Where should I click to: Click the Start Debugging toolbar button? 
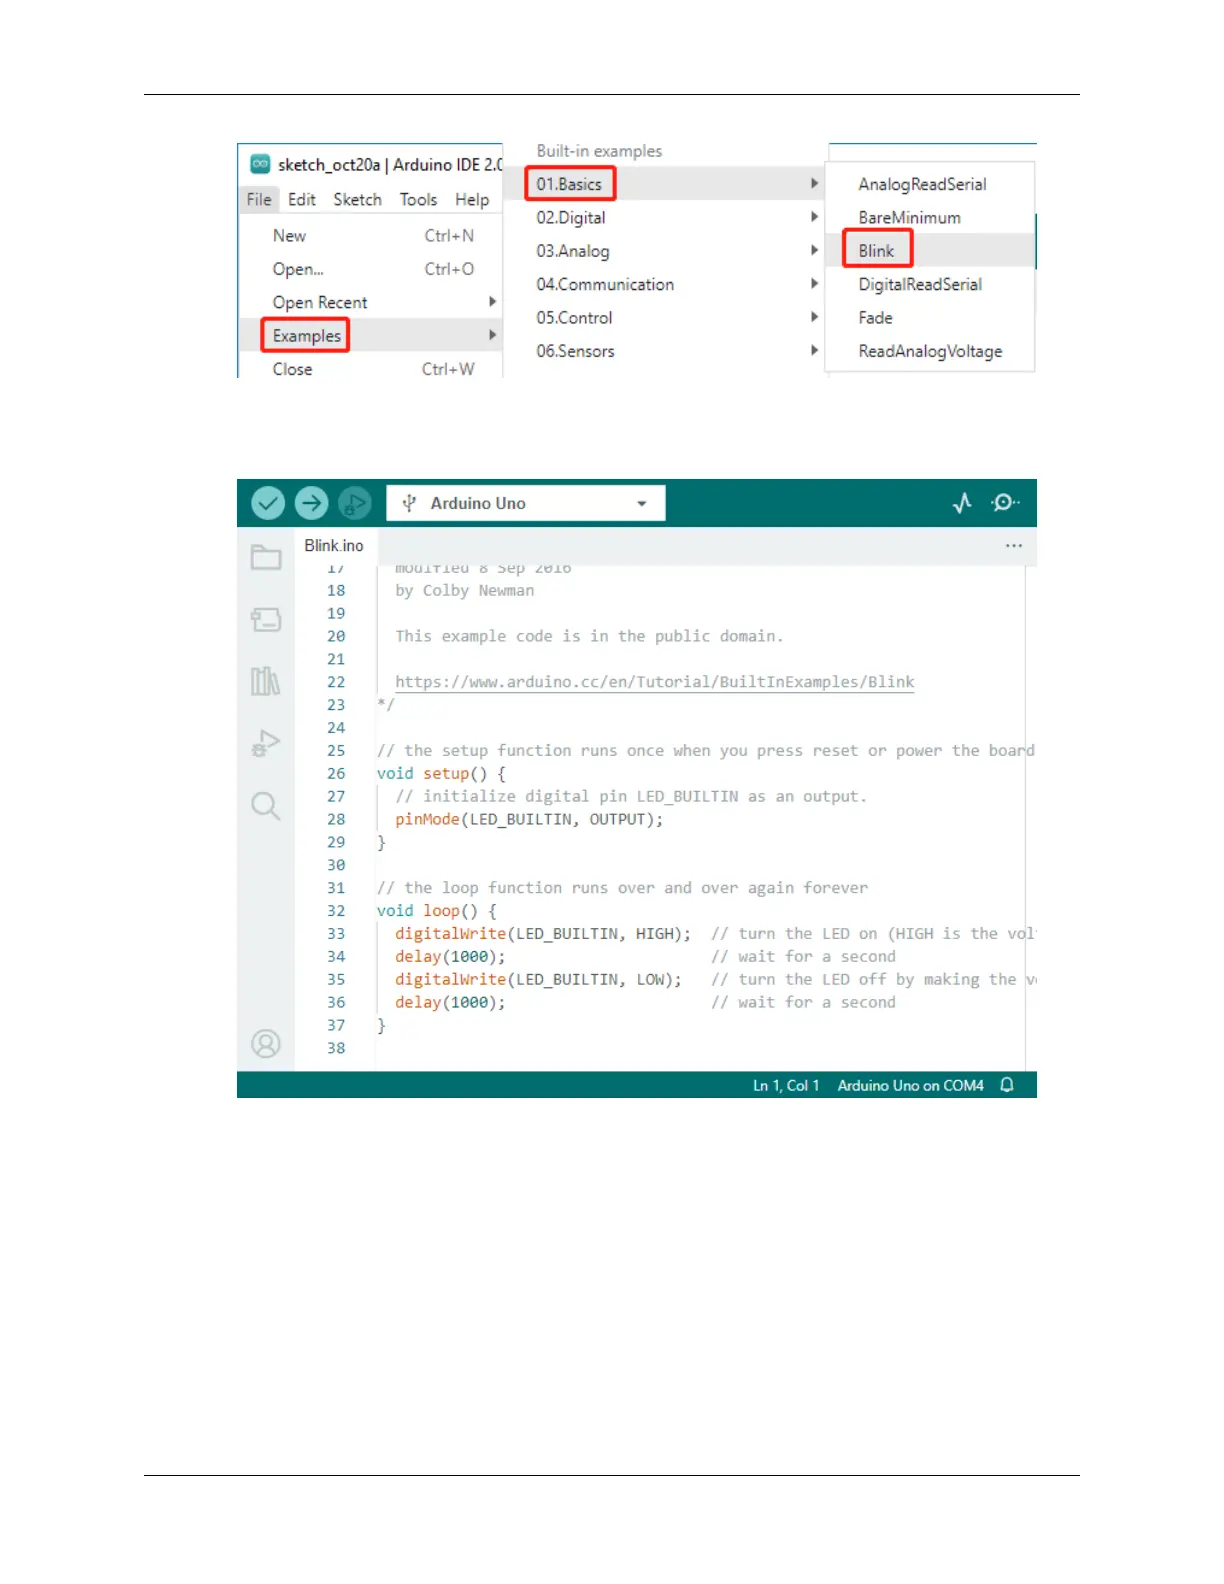pyautogui.click(x=354, y=503)
